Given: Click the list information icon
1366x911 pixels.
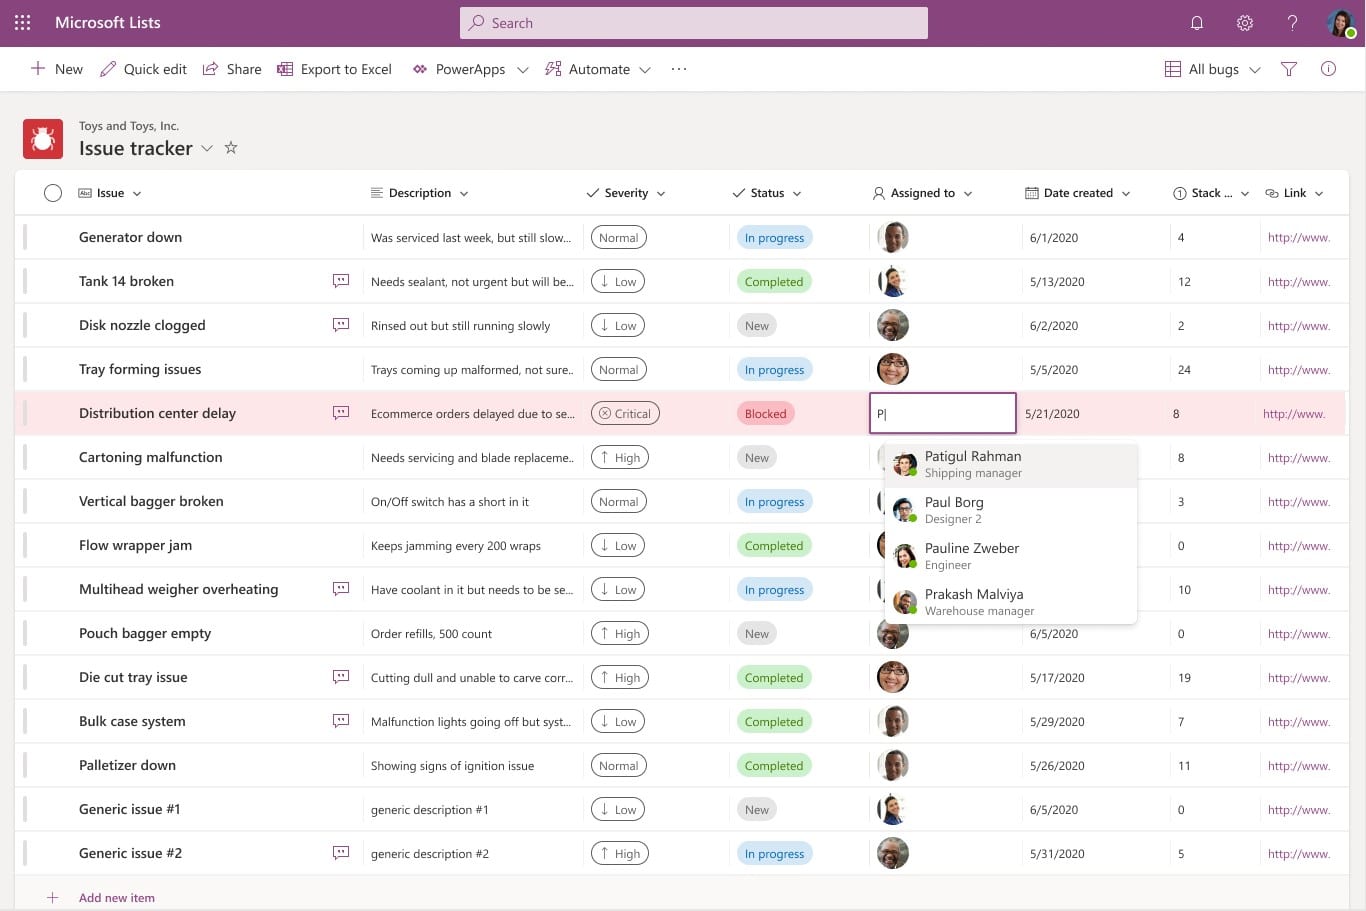Looking at the screenshot, I should click(1328, 69).
